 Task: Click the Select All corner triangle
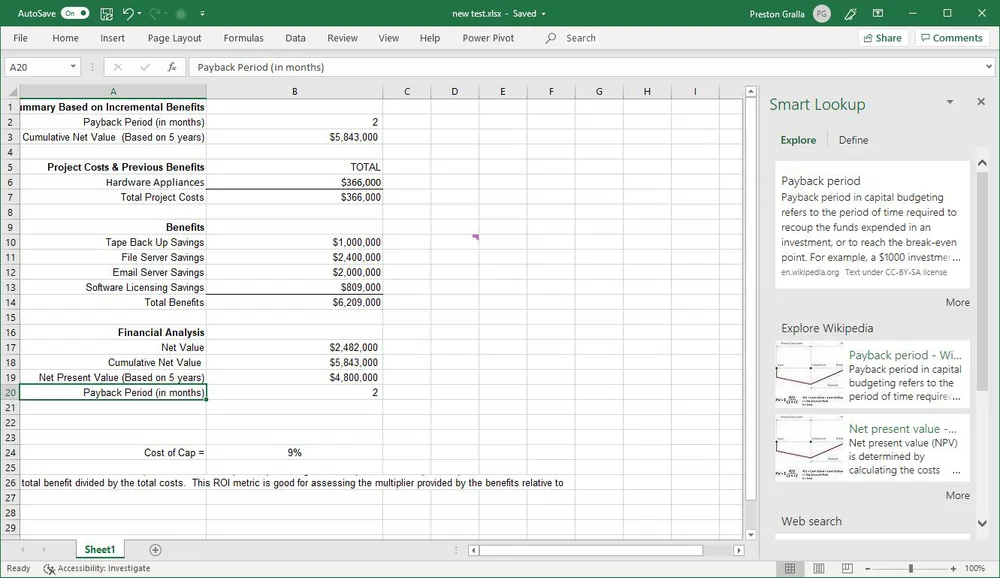[10, 91]
